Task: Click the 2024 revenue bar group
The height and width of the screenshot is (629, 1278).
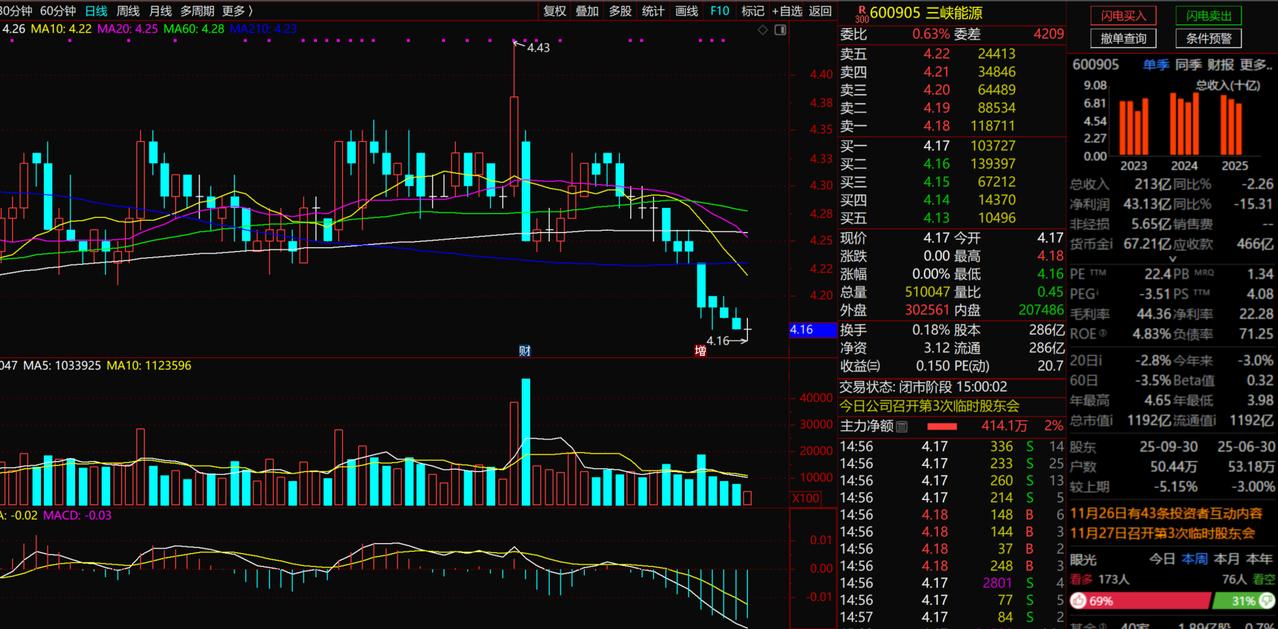Action: click(x=1184, y=126)
